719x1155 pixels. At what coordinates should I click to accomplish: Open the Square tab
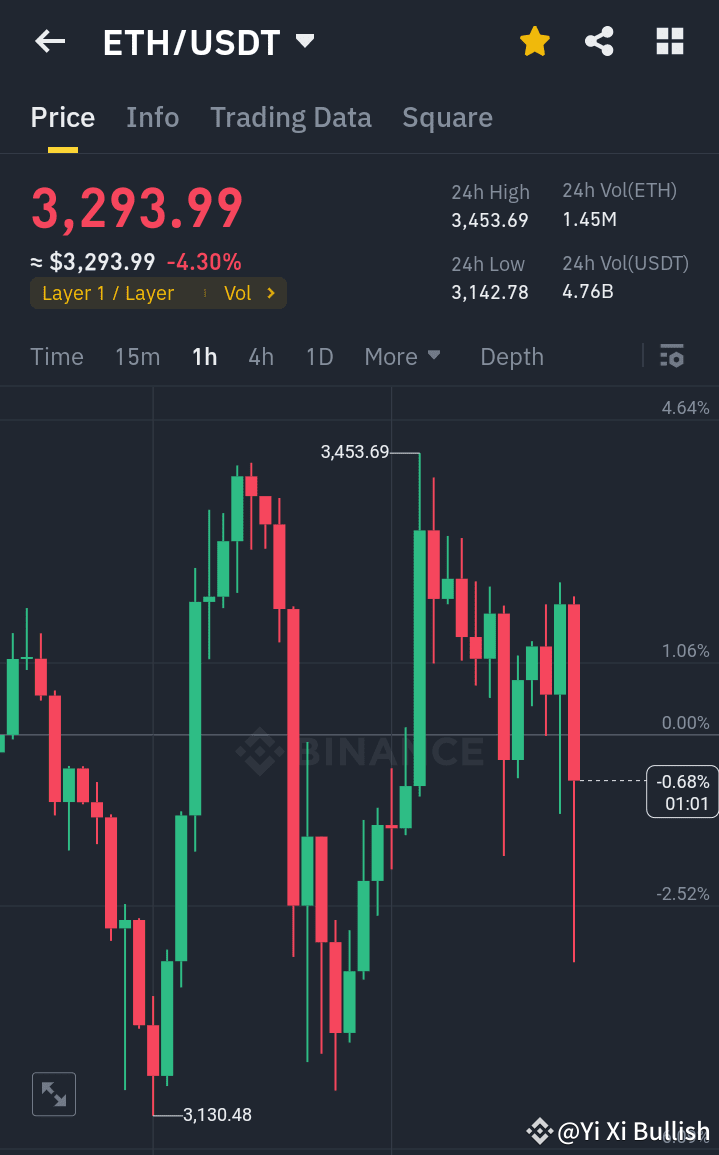(x=447, y=117)
